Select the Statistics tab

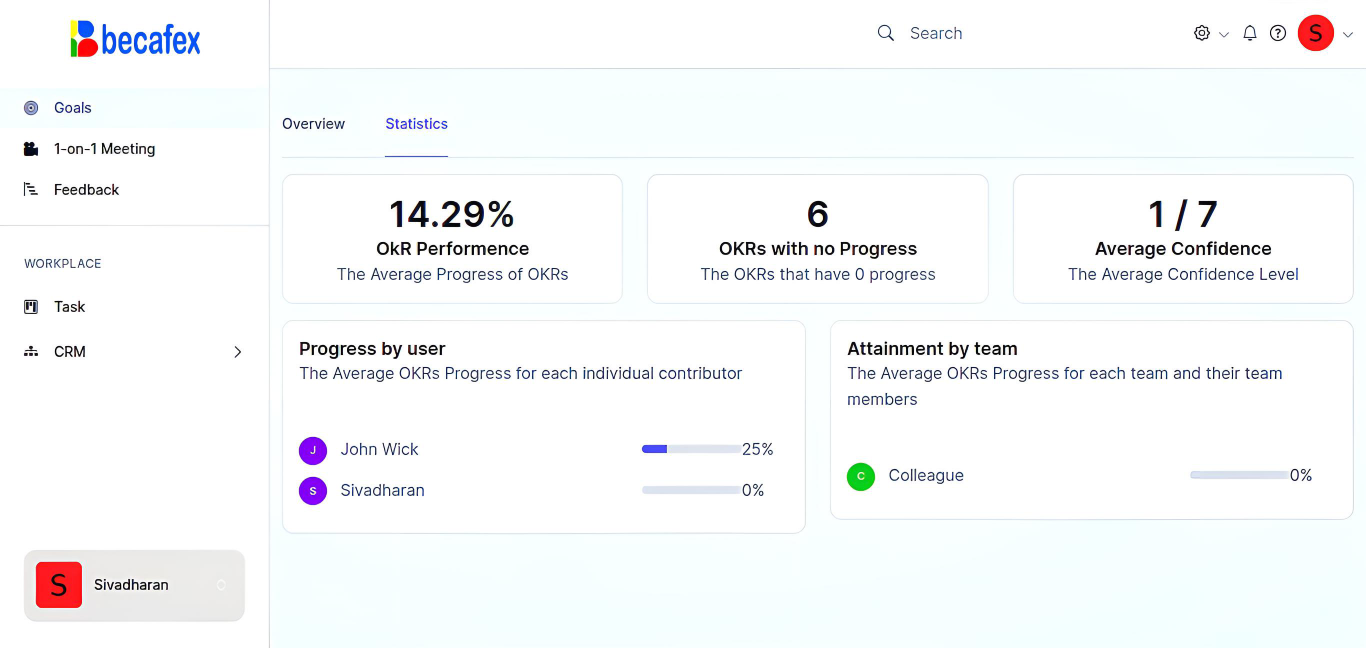coord(416,124)
